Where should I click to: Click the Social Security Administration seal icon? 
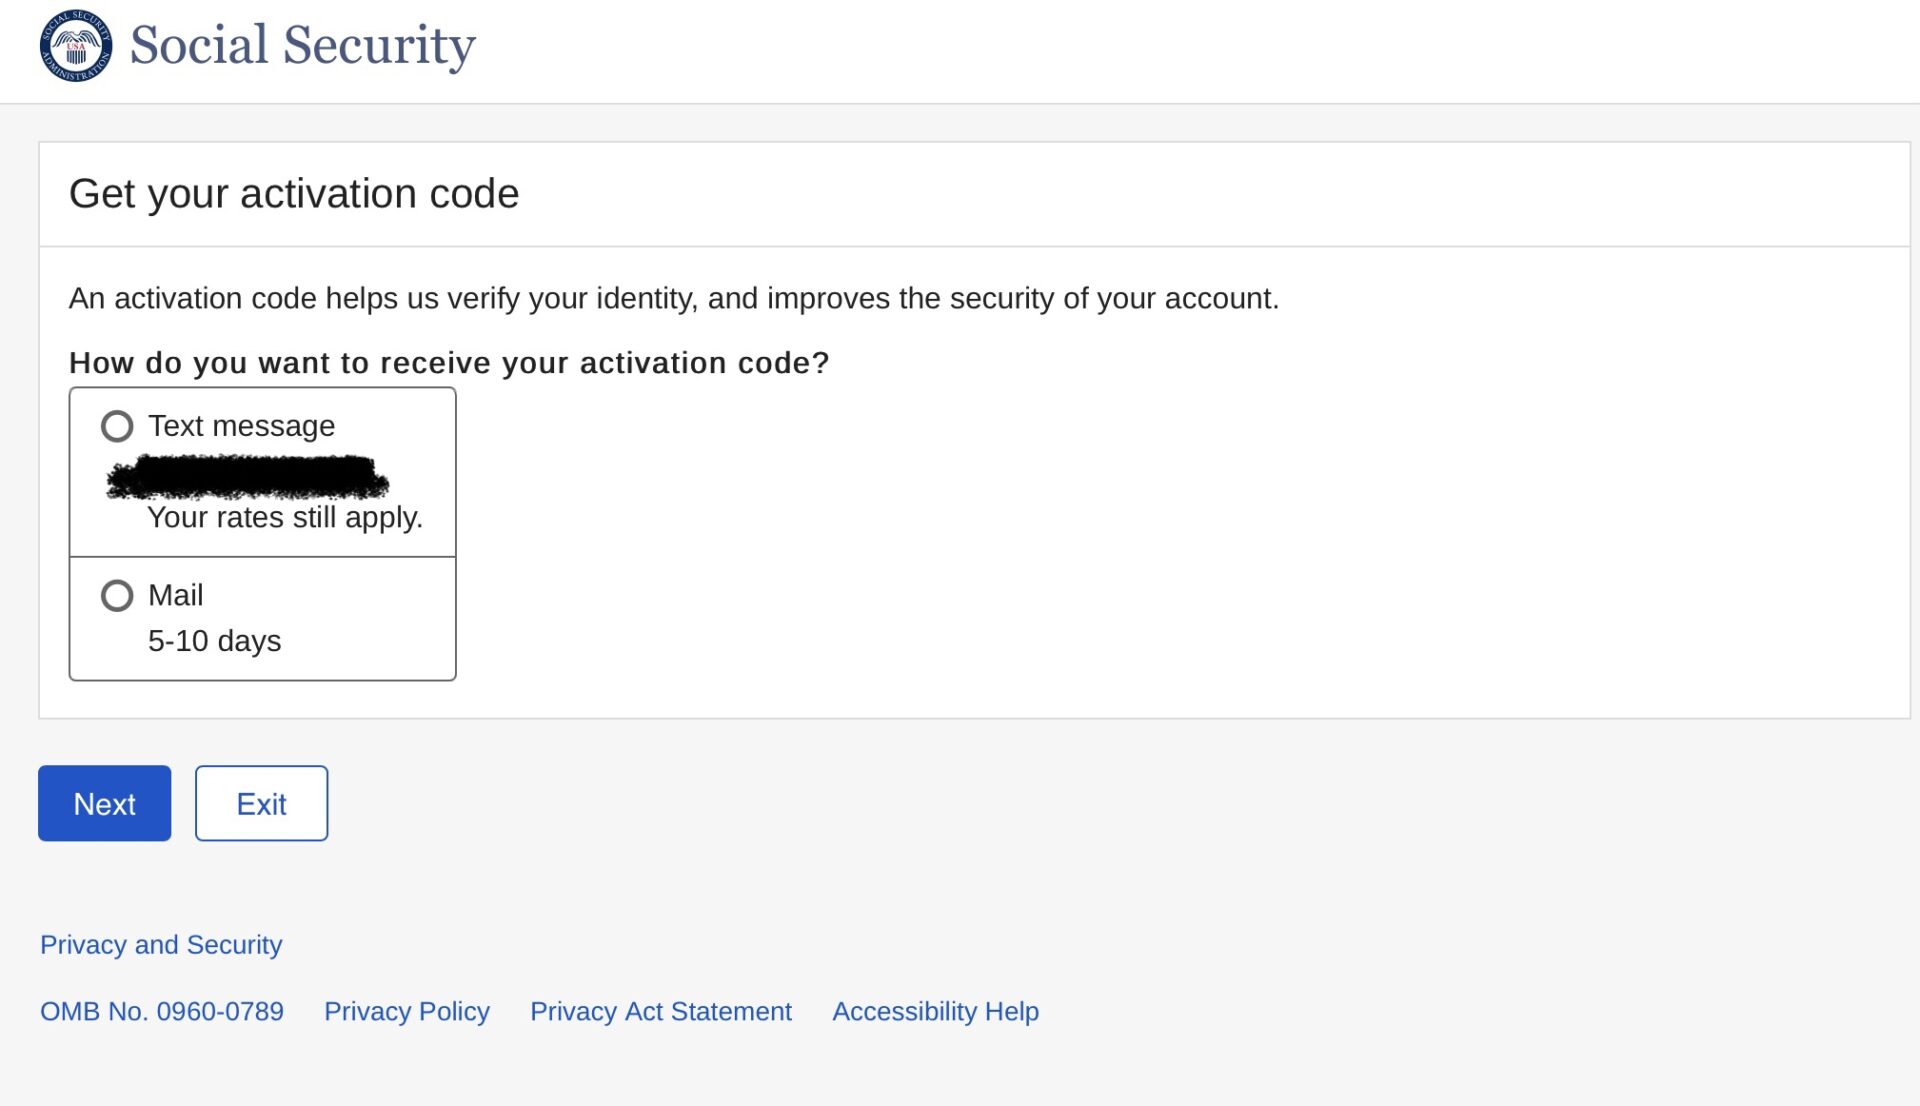75,45
